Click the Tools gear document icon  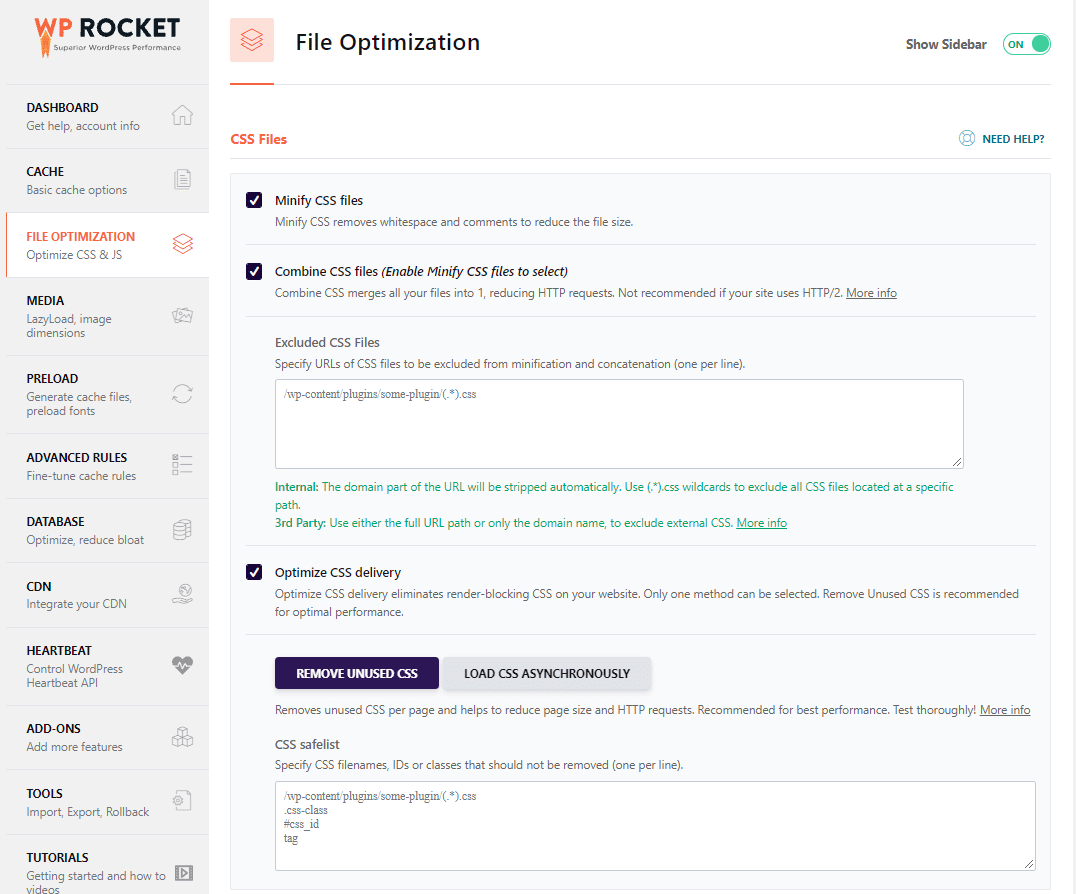coord(182,801)
